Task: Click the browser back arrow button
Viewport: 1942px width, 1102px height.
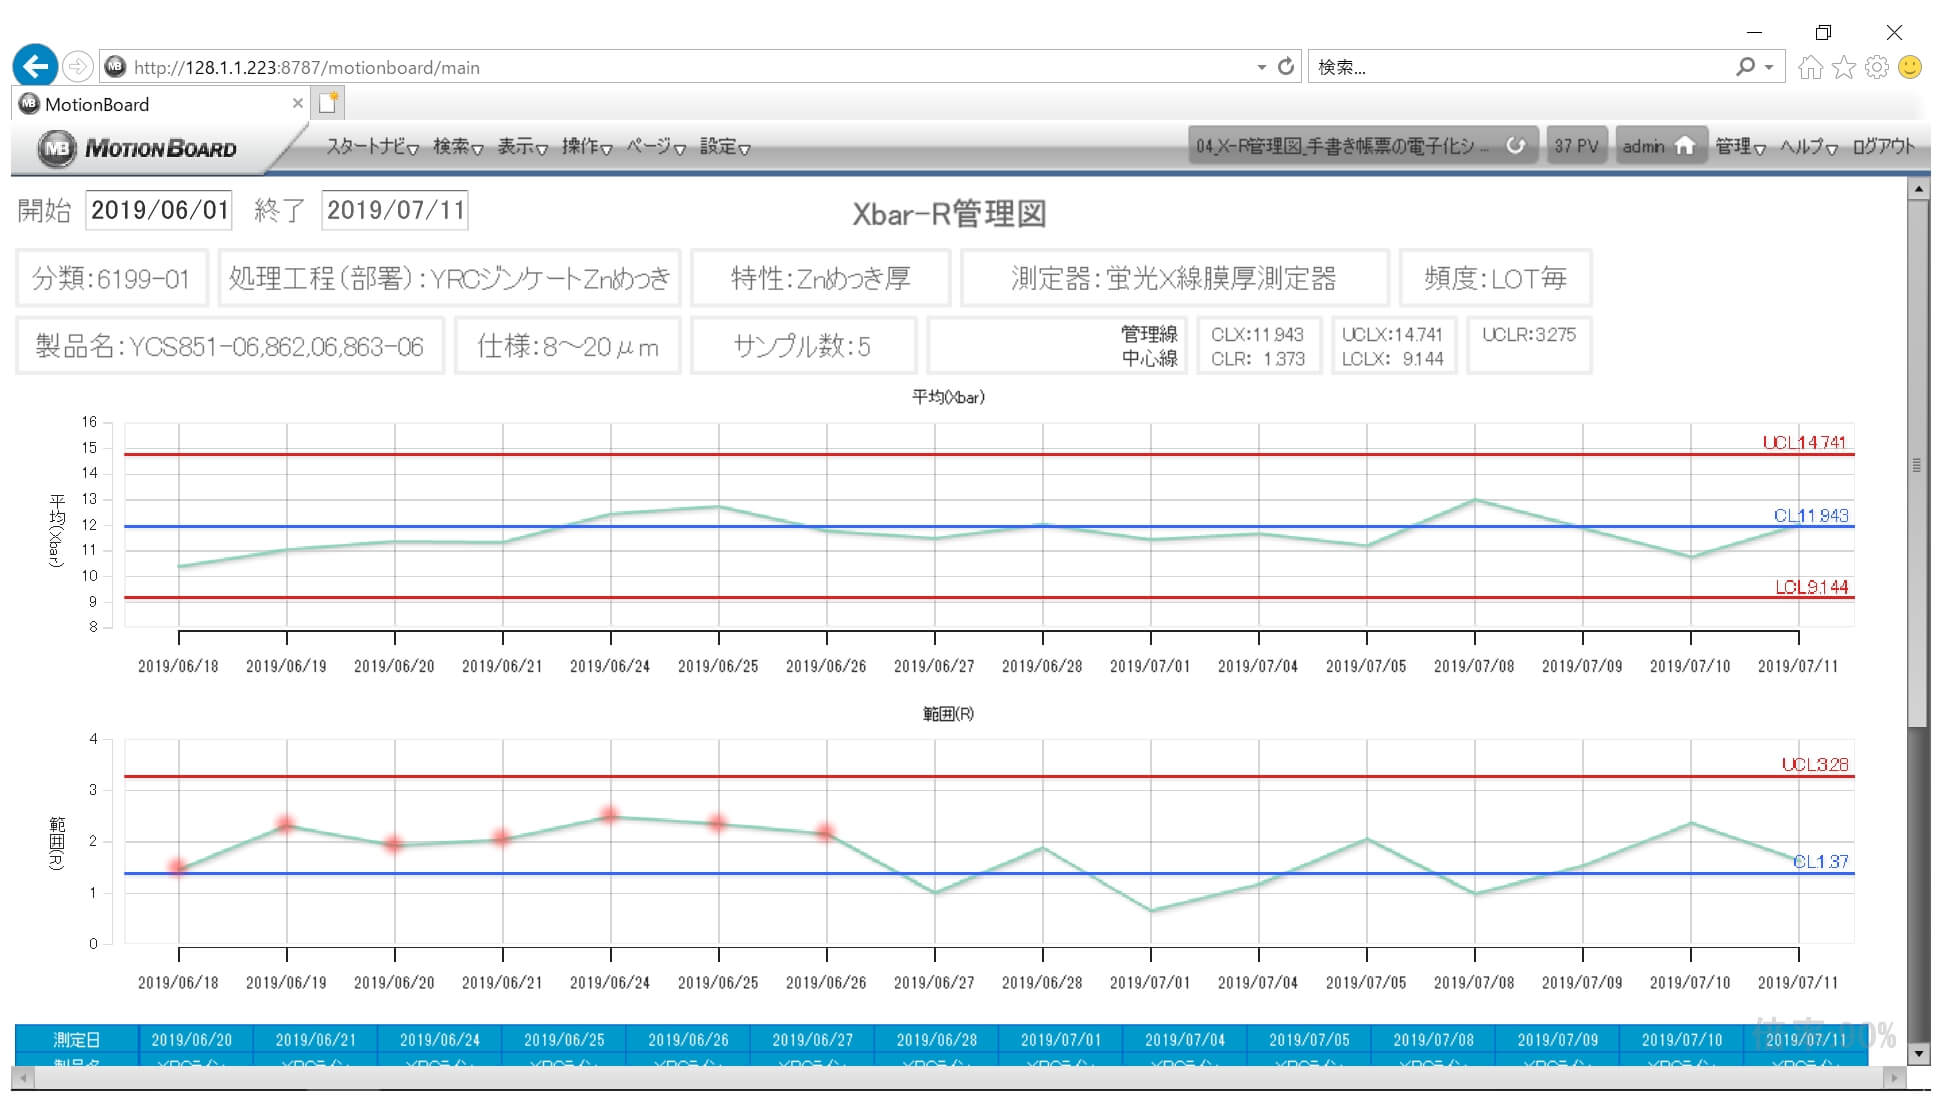Action: click(35, 66)
